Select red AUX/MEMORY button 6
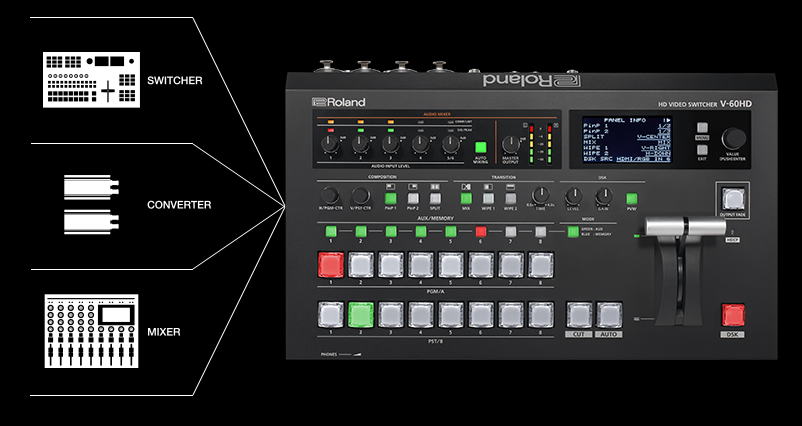 481,232
